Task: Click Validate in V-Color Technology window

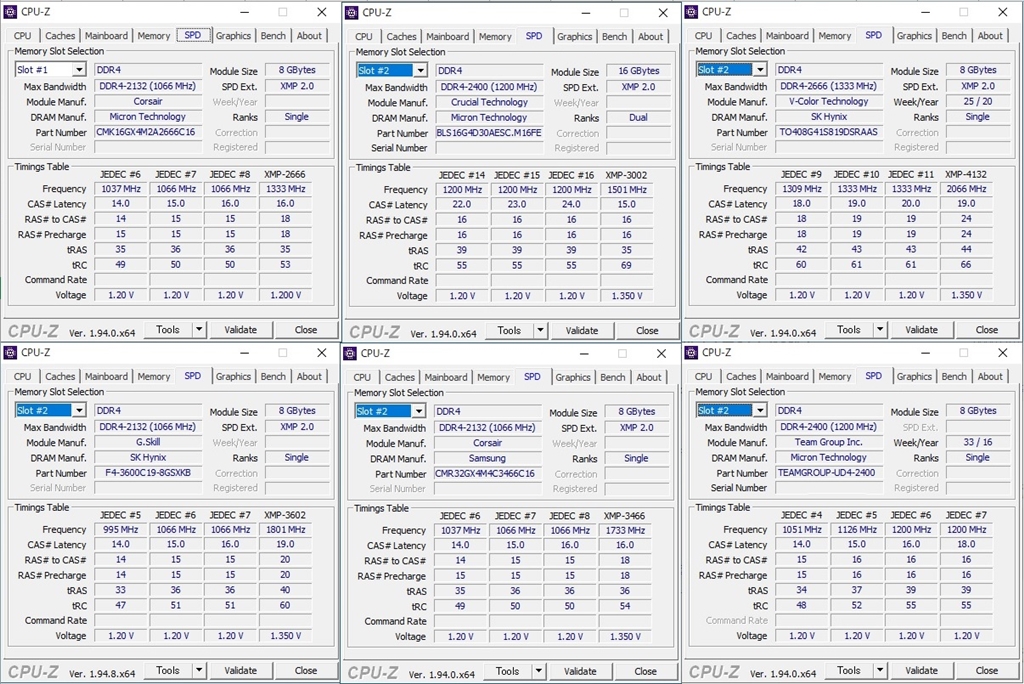Action: point(921,330)
